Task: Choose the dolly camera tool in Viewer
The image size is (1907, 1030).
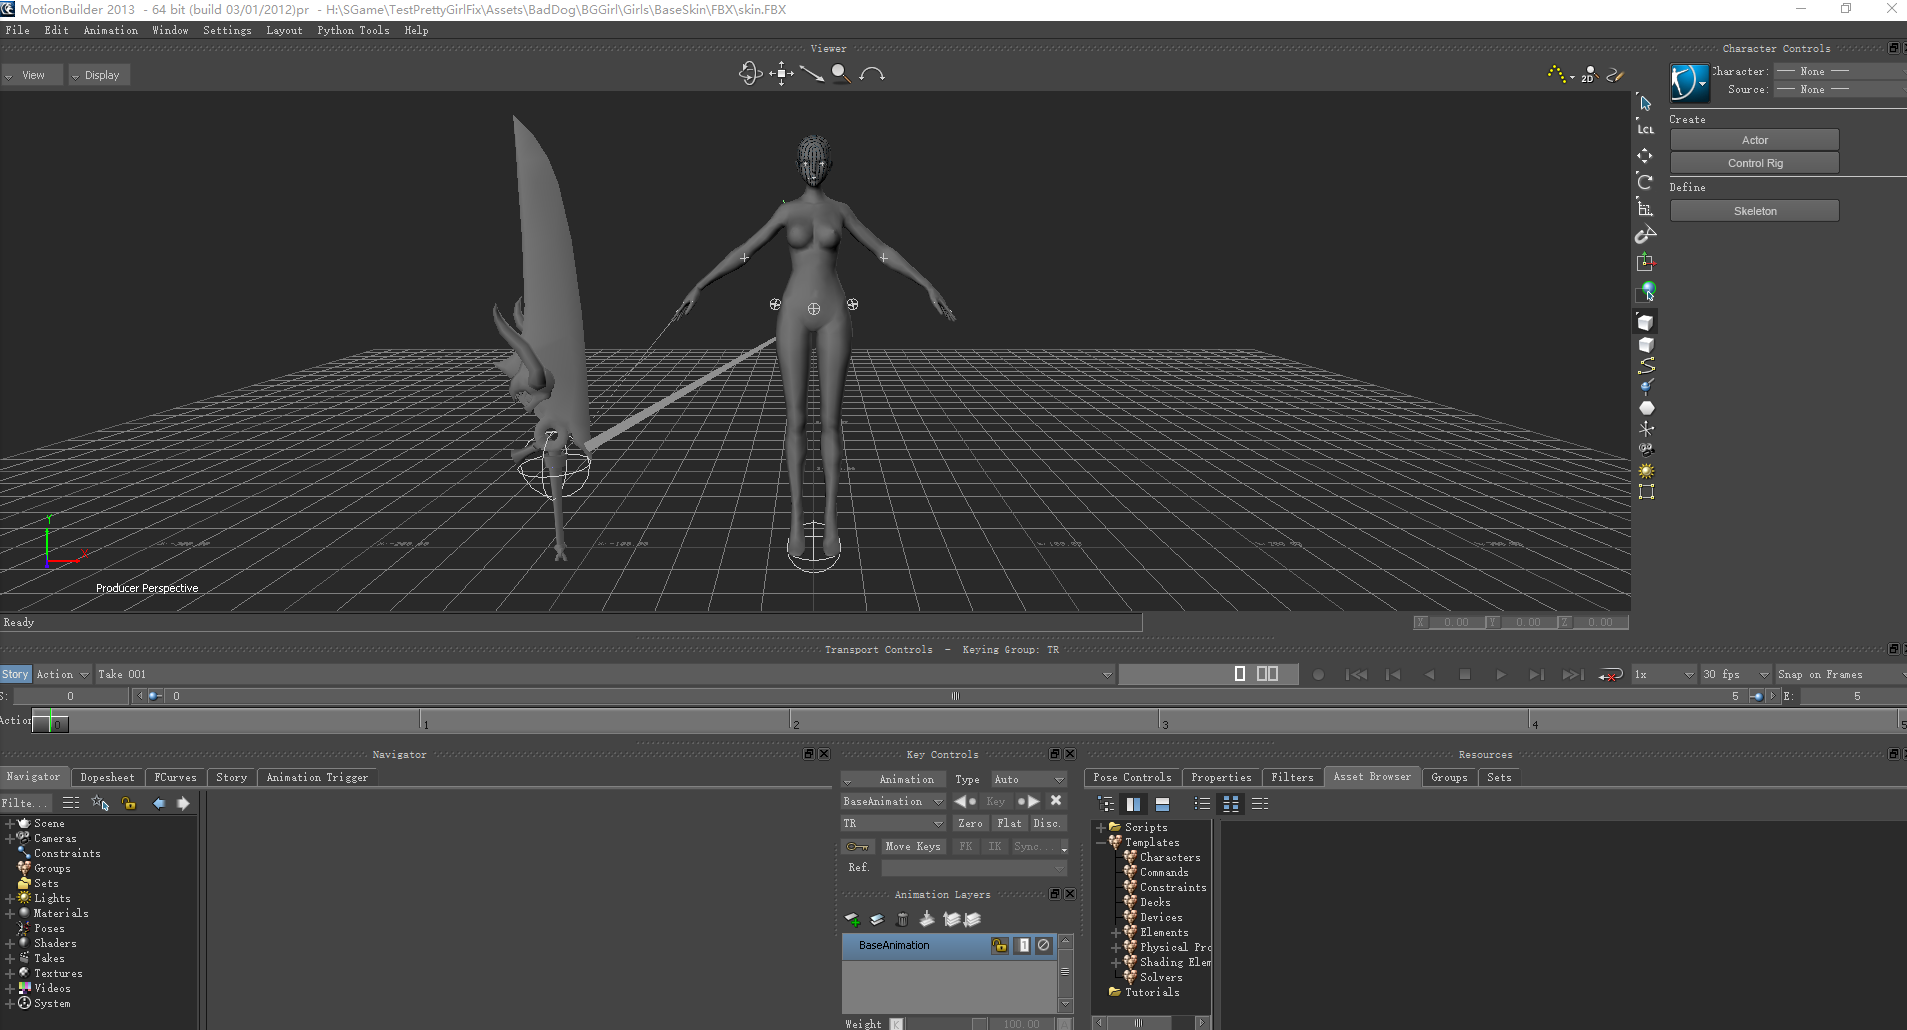Action: (812, 74)
